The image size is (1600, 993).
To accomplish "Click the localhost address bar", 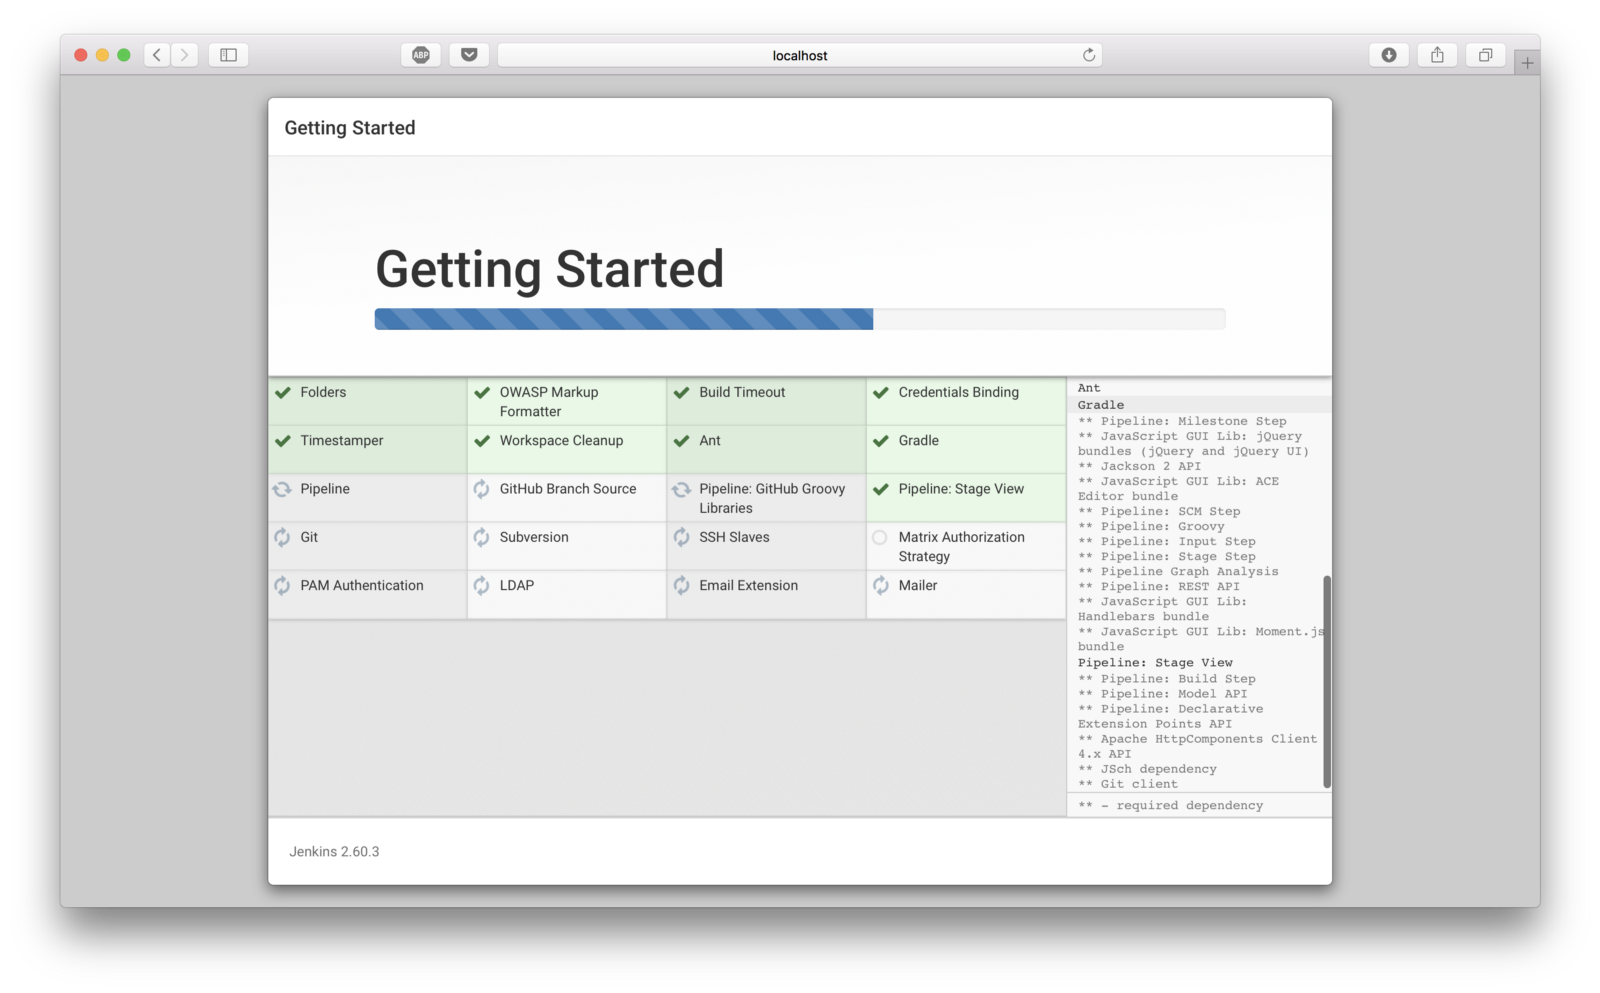I will 800,55.
